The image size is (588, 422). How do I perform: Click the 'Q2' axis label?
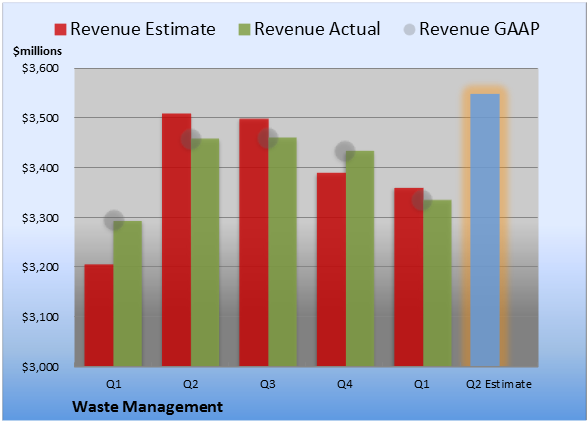[190, 384]
